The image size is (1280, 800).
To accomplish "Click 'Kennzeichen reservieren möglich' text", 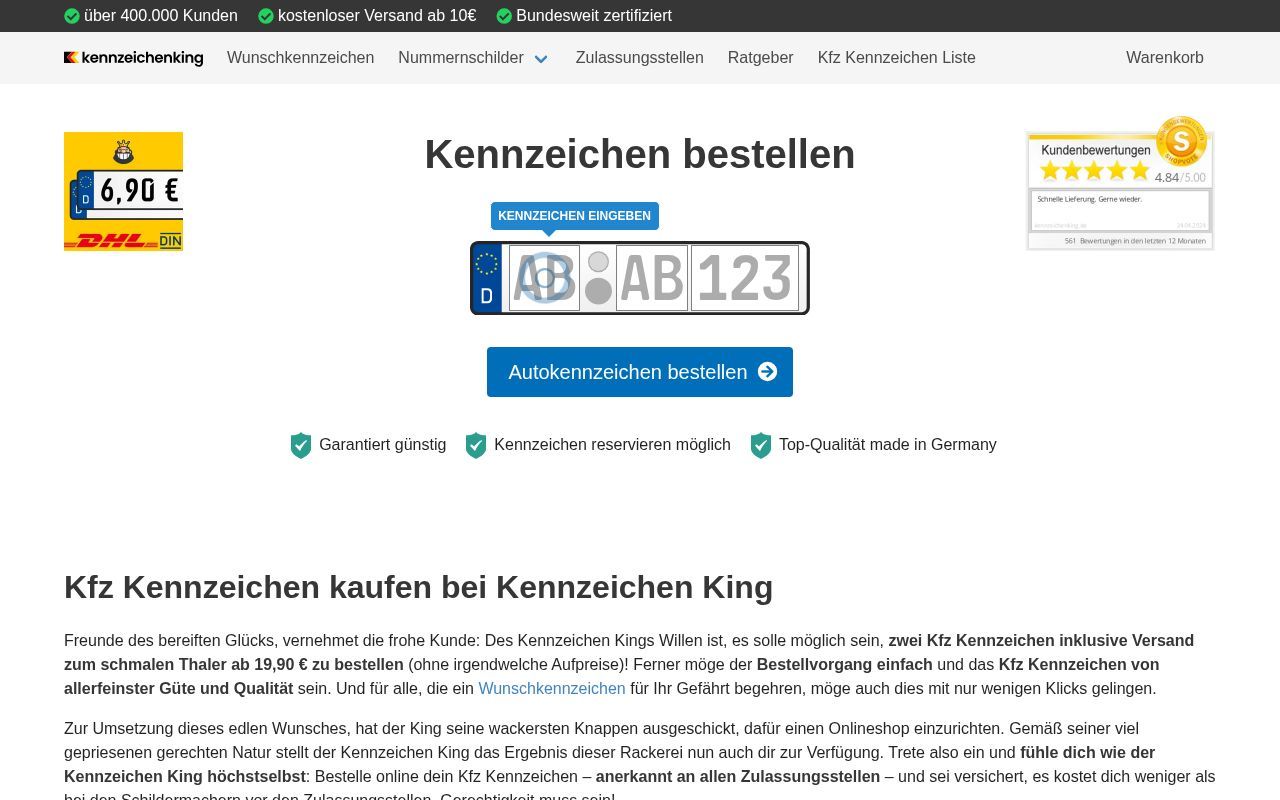I will (x=612, y=445).
